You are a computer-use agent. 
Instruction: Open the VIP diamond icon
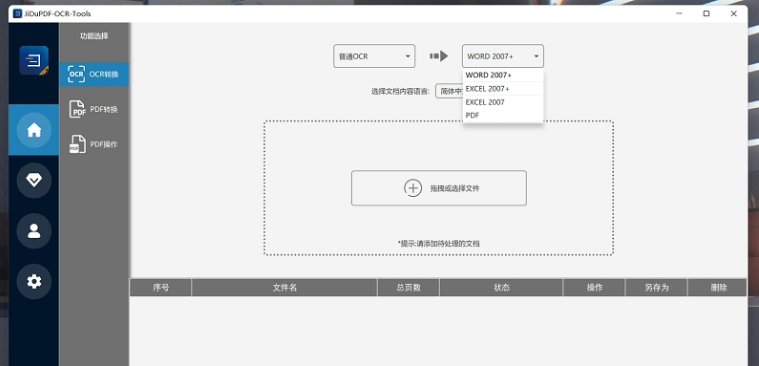[34, 180]
